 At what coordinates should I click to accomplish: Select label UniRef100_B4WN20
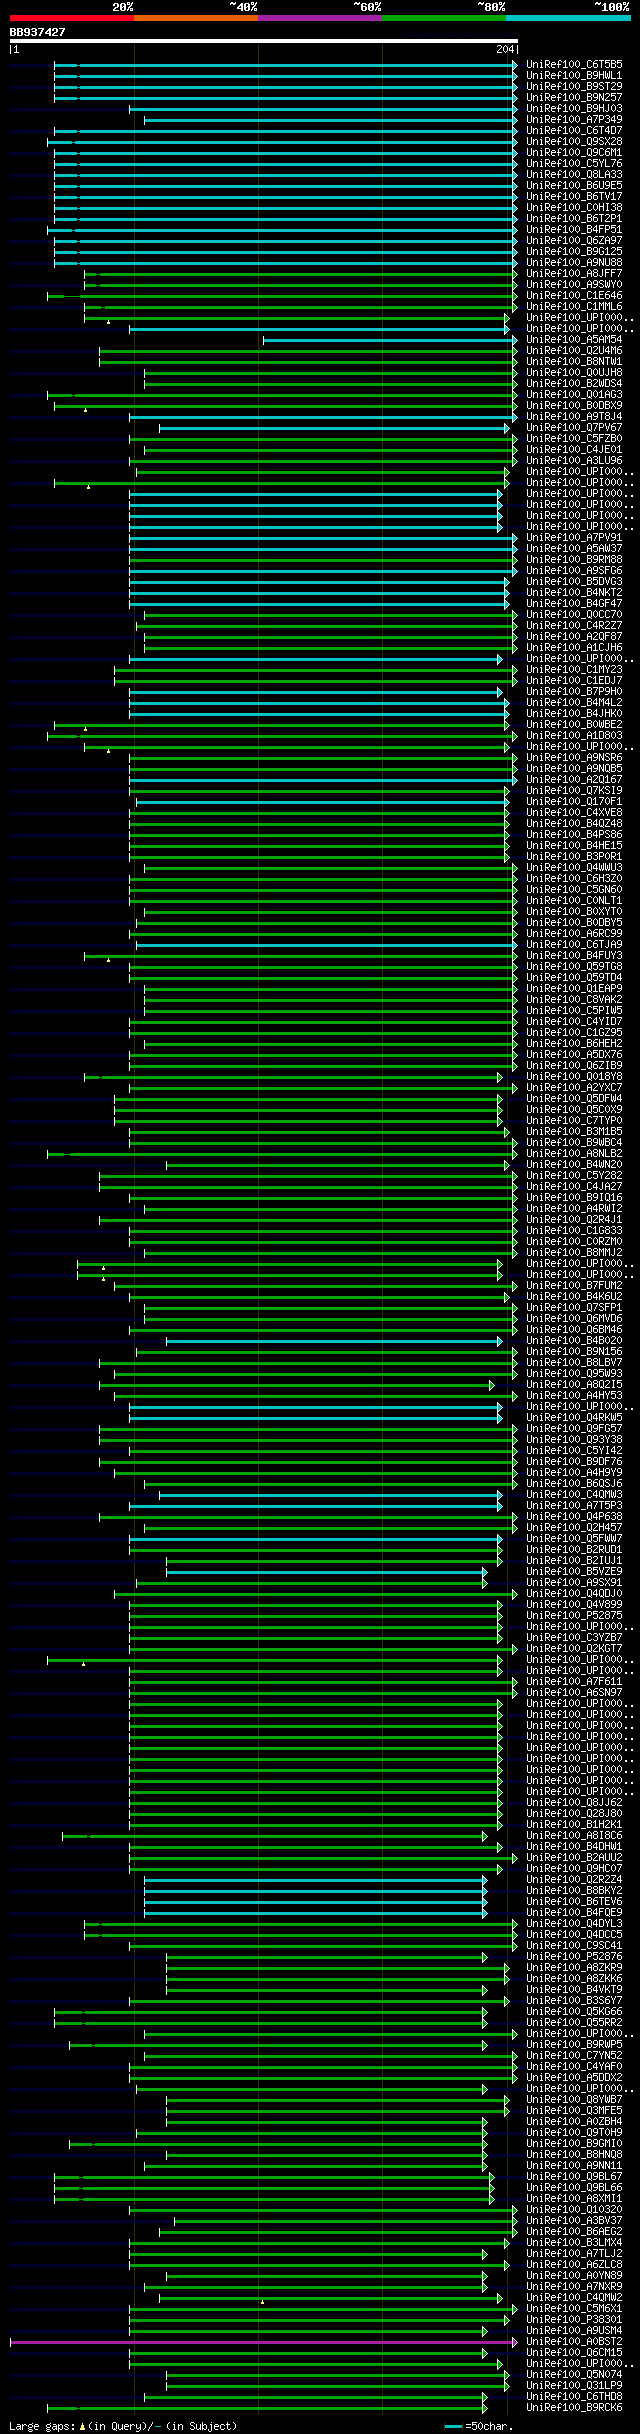574,1165
